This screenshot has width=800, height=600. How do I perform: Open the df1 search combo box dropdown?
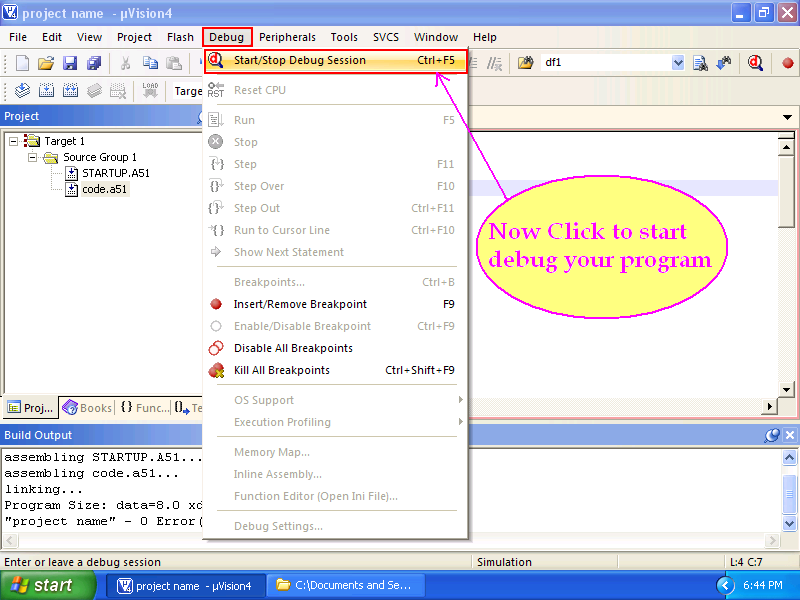pyautogui.click(x=677, y=62)
